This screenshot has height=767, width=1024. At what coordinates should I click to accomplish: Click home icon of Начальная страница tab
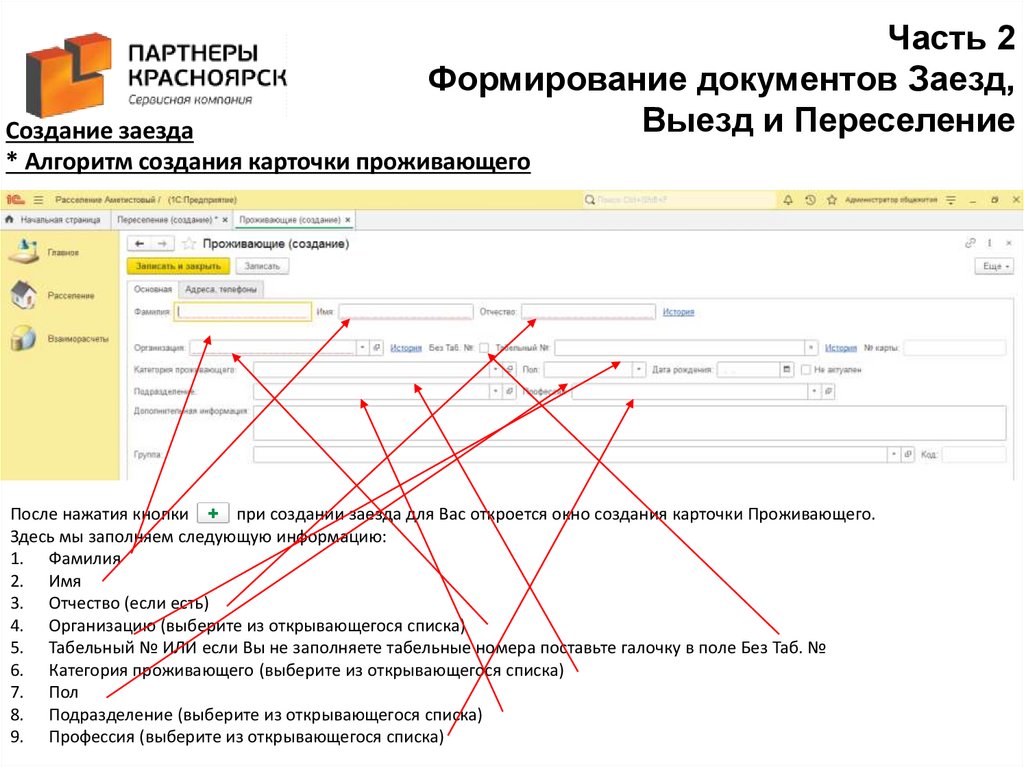coord(9,220)
